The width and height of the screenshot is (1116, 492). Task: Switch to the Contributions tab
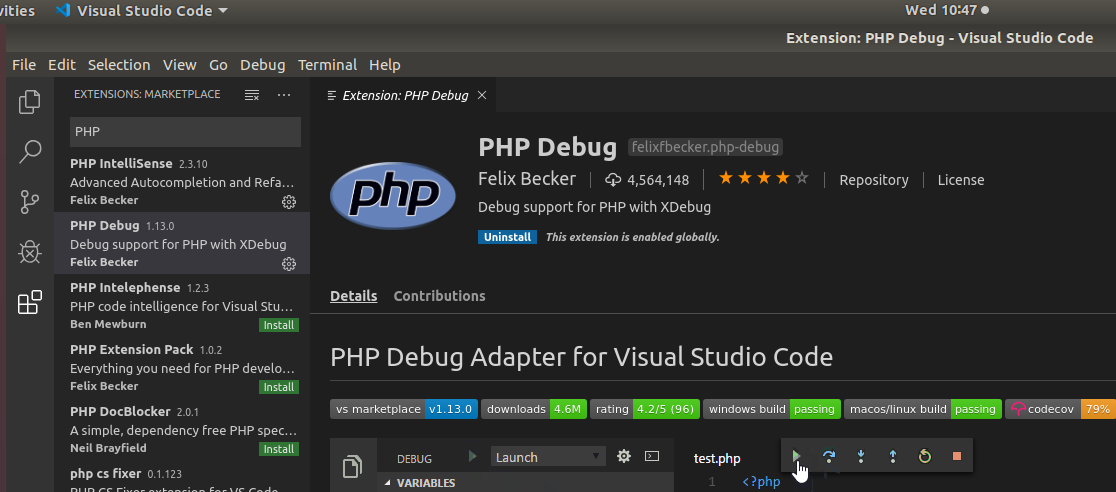439,296
